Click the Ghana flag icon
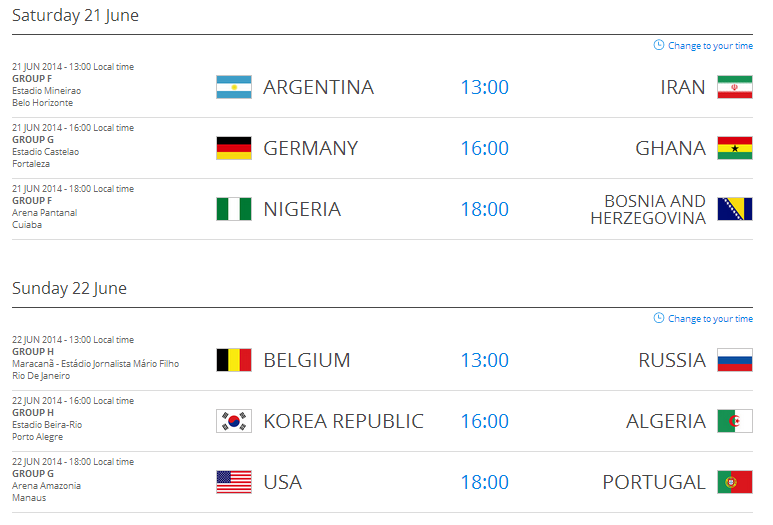773x525 pixels. pyautogui.click(x=735, y=148)
